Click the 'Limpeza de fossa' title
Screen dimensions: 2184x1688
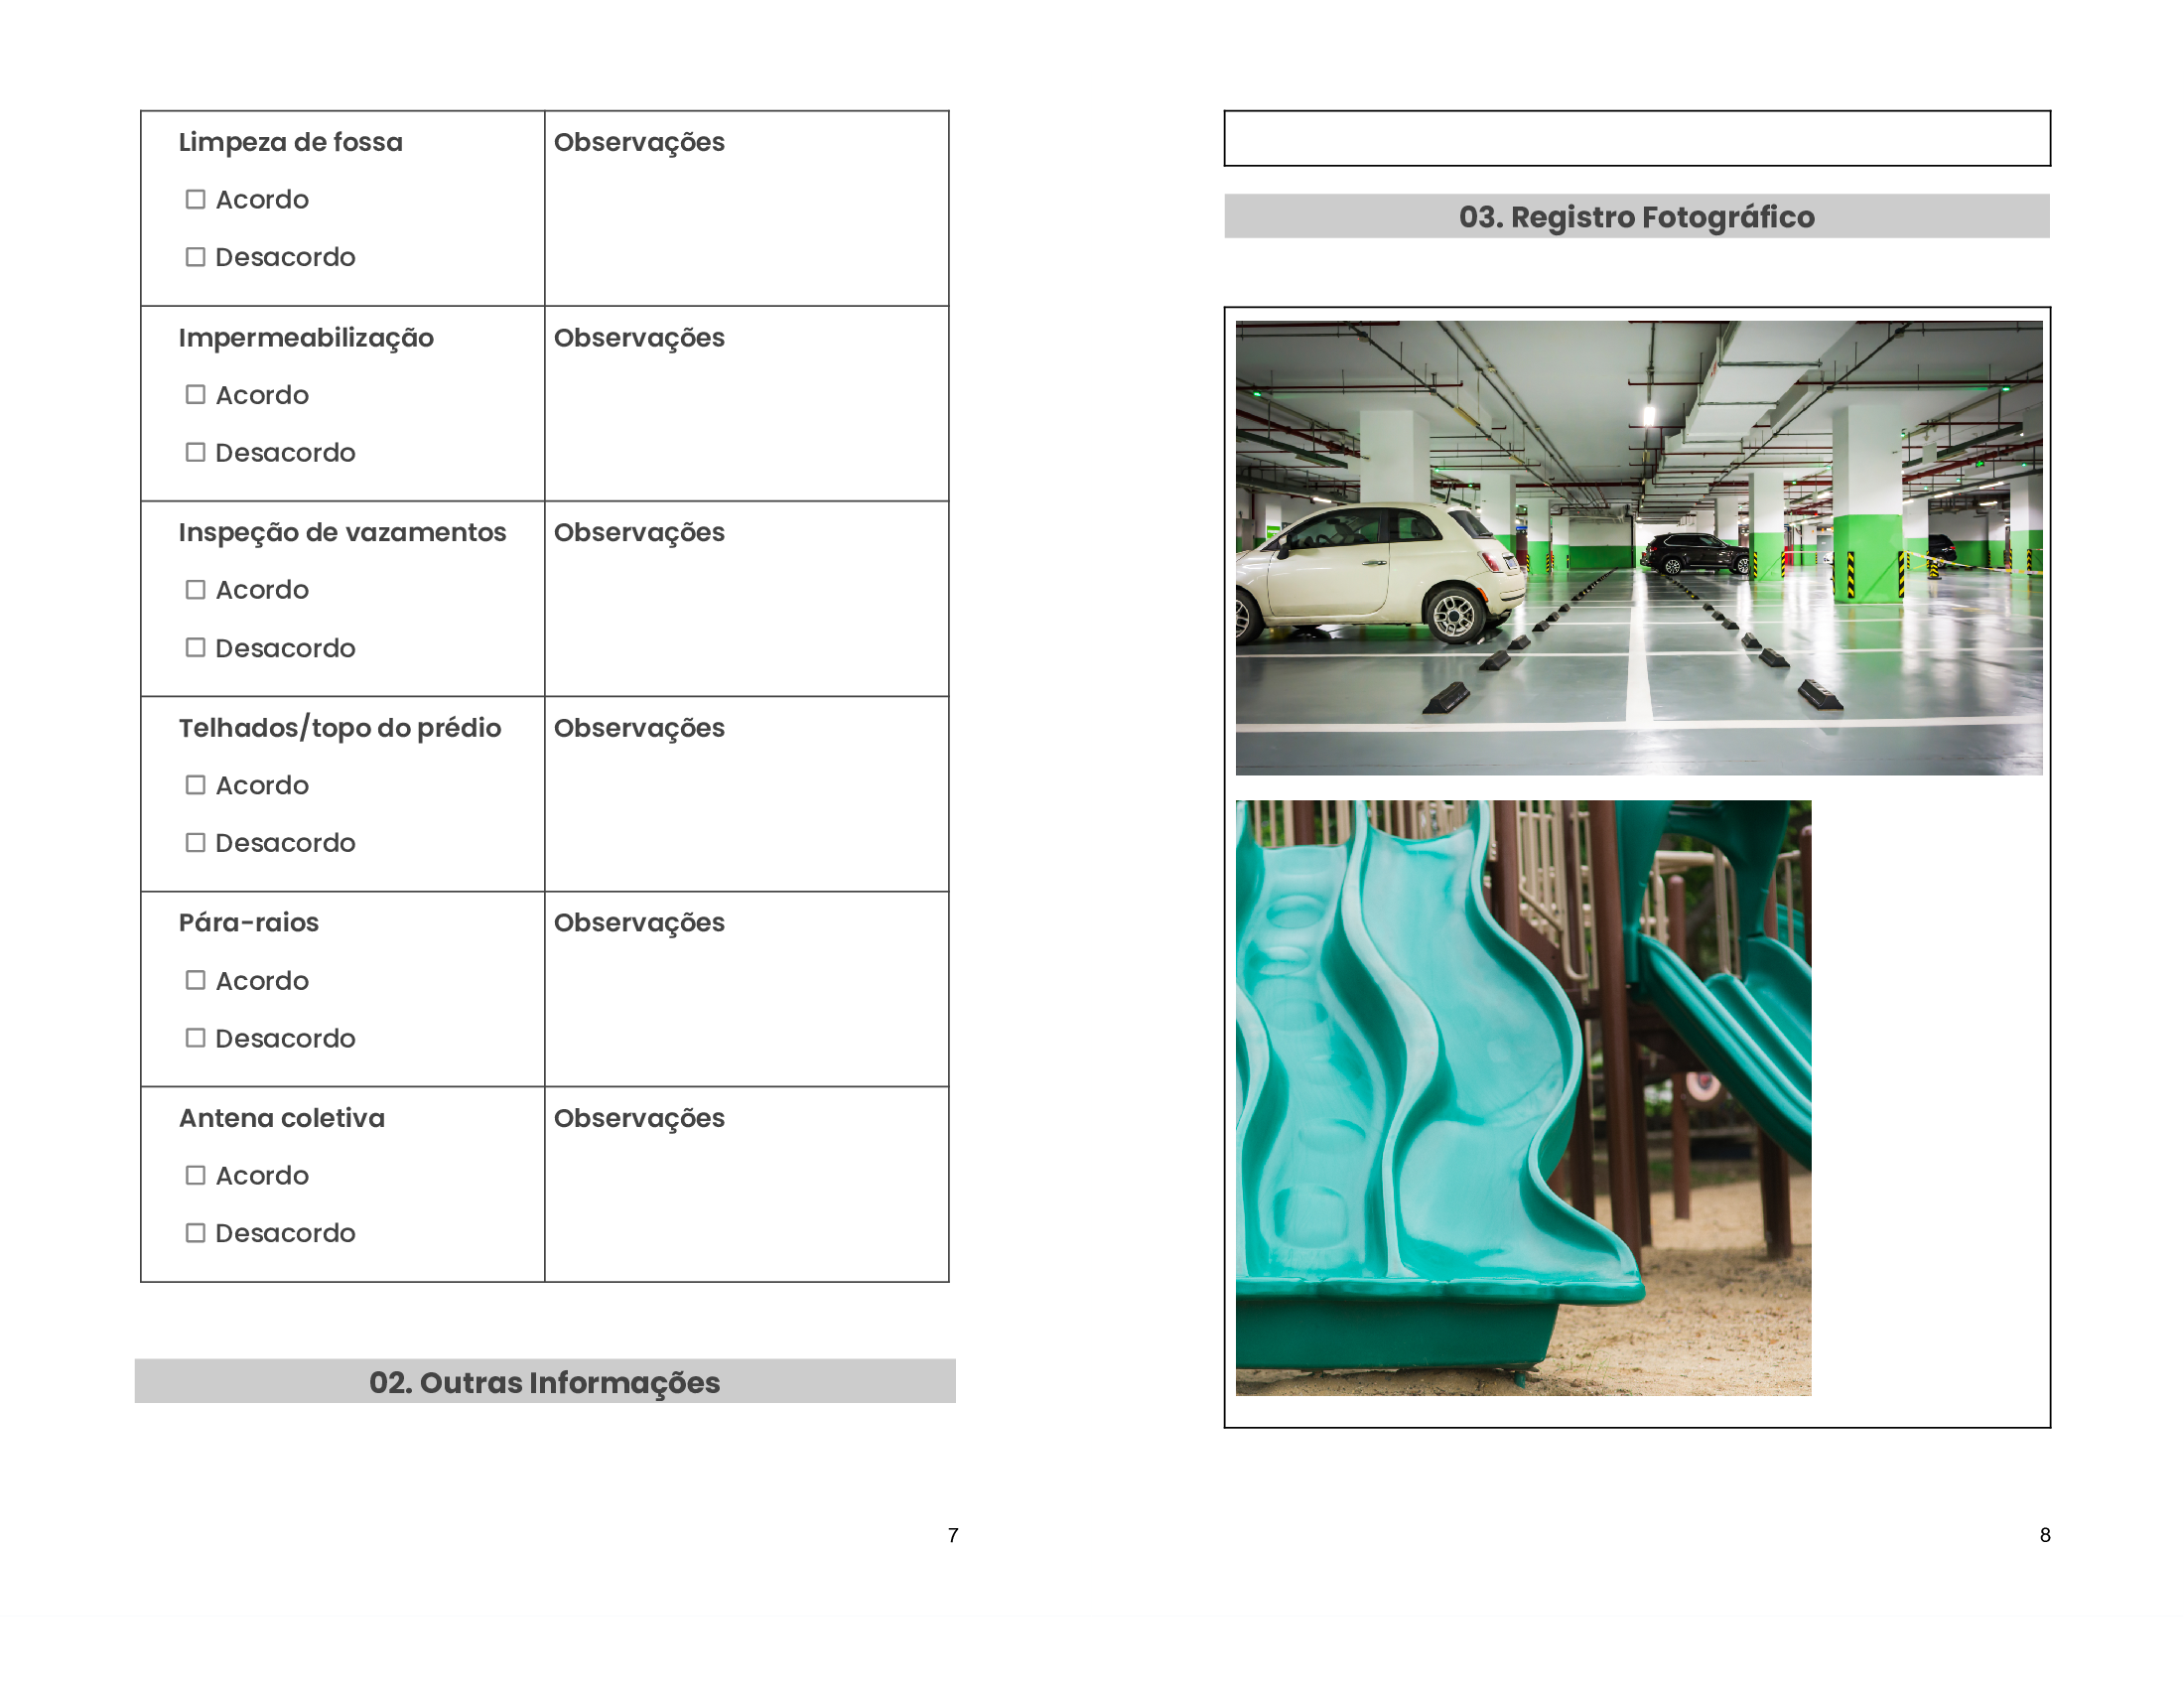tap(291, 142)
